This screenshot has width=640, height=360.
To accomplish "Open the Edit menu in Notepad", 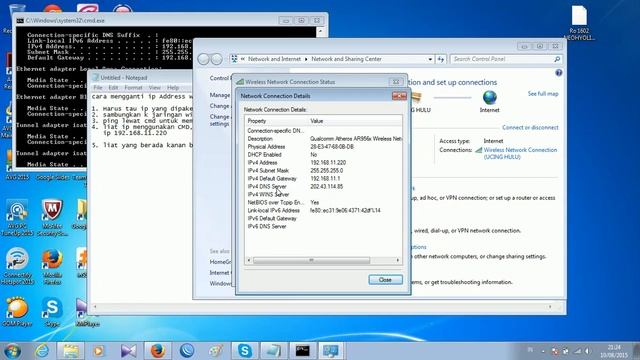I will coord(113,88).
